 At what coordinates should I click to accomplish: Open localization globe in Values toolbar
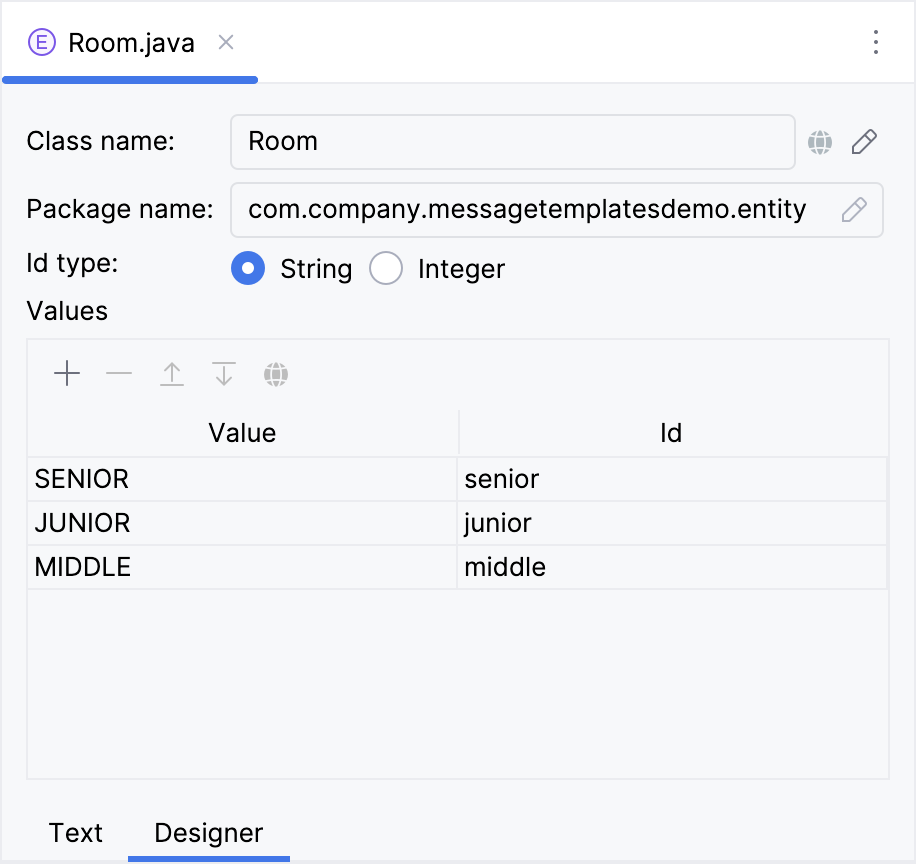(x=276, y=373)
